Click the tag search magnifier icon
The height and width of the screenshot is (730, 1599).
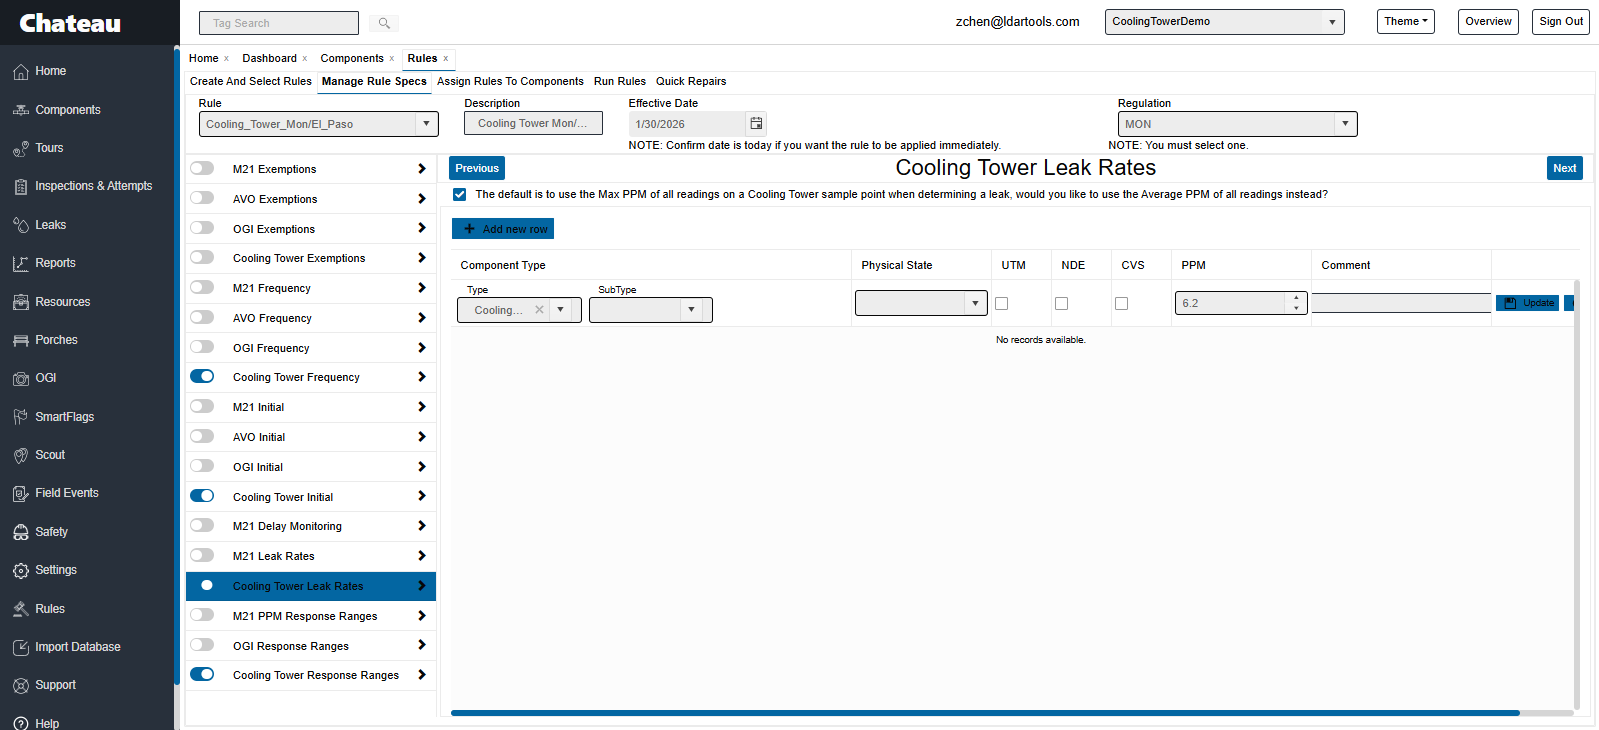[384, 23]
